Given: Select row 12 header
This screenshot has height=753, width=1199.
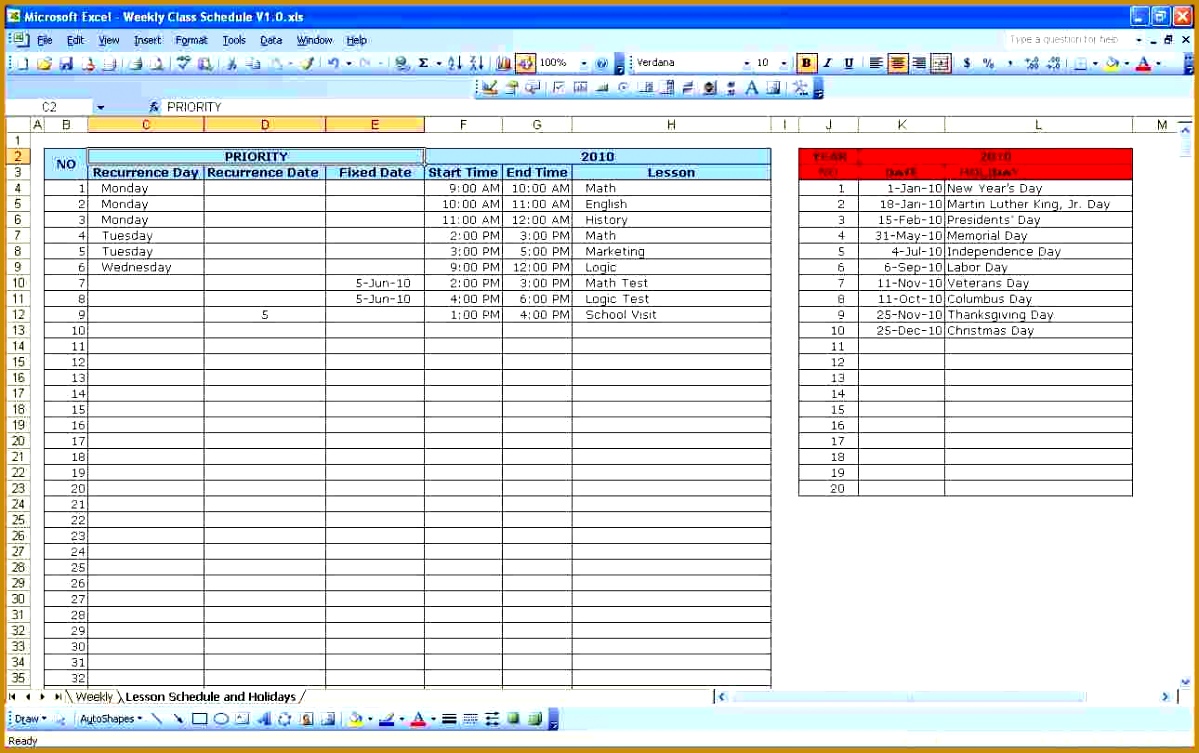Looking at the screenshot, I should point(18,314).
